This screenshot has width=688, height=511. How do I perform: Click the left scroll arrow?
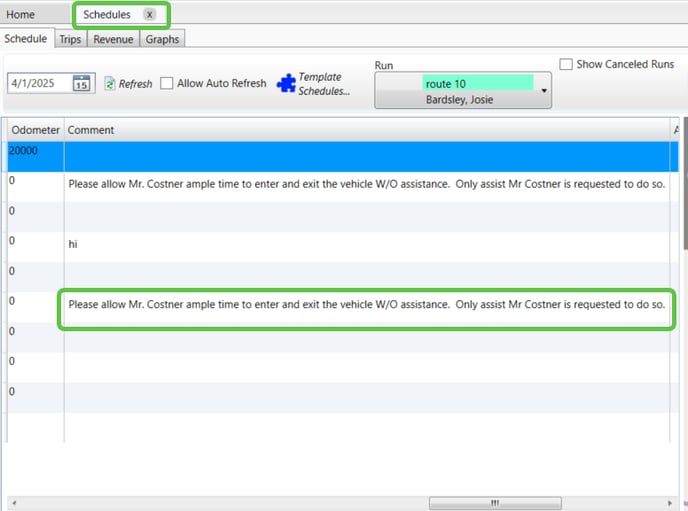(x=14, y=503)
